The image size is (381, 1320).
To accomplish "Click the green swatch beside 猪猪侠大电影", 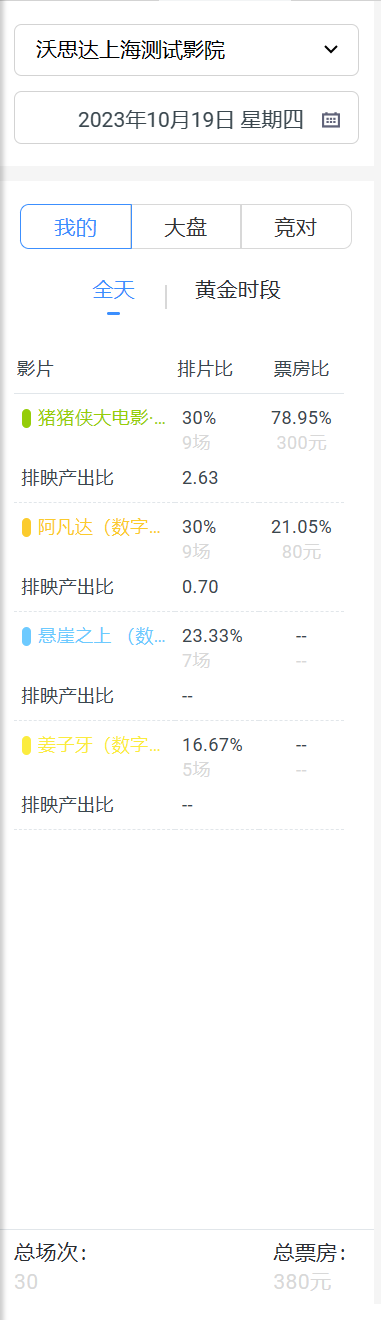I will (x=27, y=418).
